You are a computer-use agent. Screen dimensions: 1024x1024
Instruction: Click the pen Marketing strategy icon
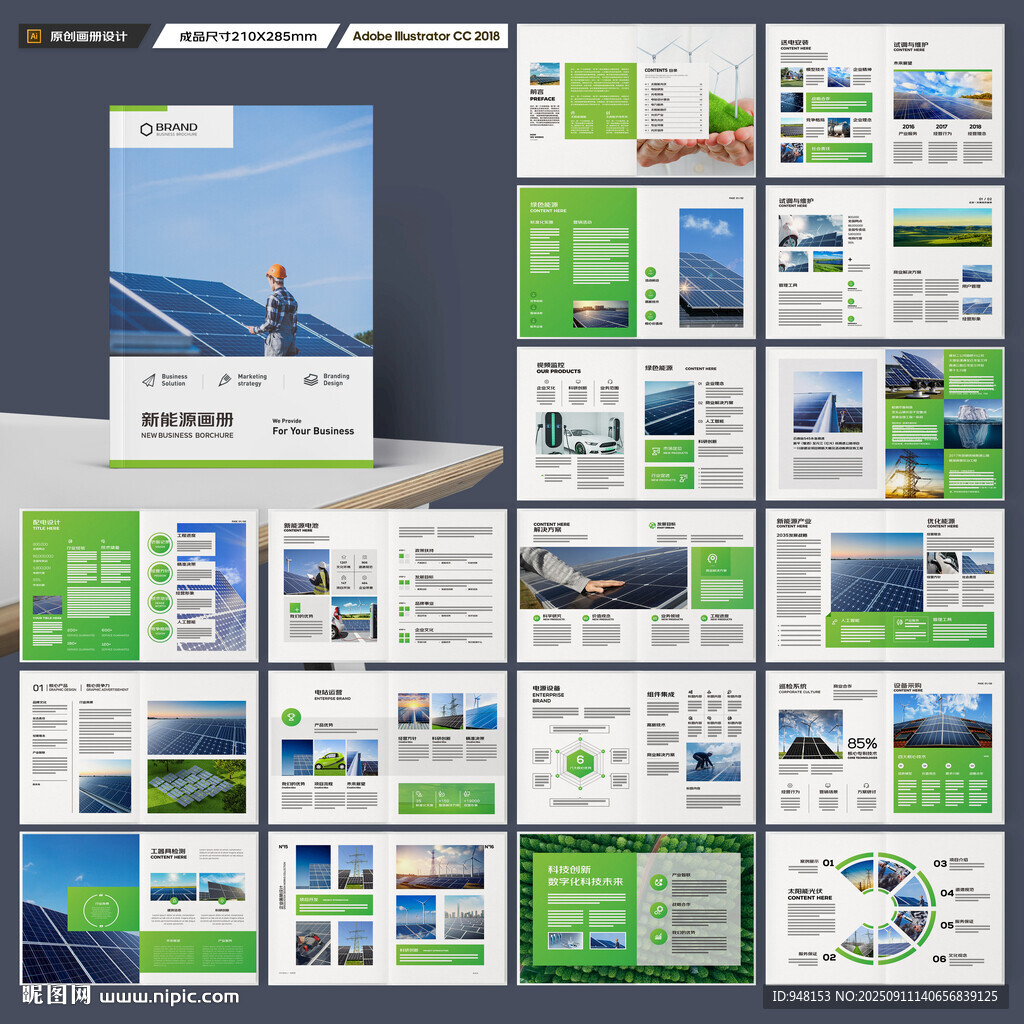pos(225,379)
